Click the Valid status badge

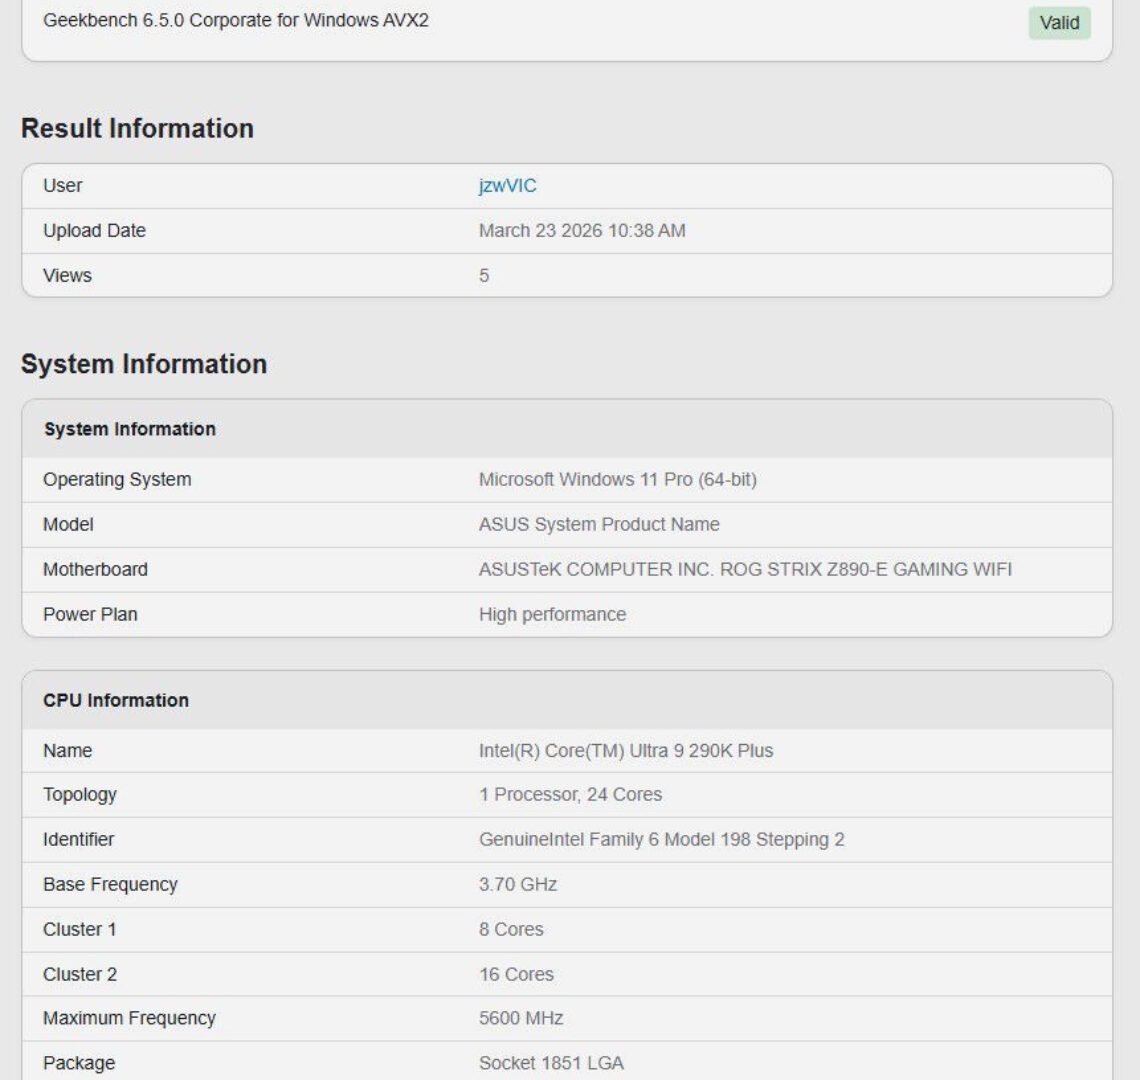(x=1060, y=23)
